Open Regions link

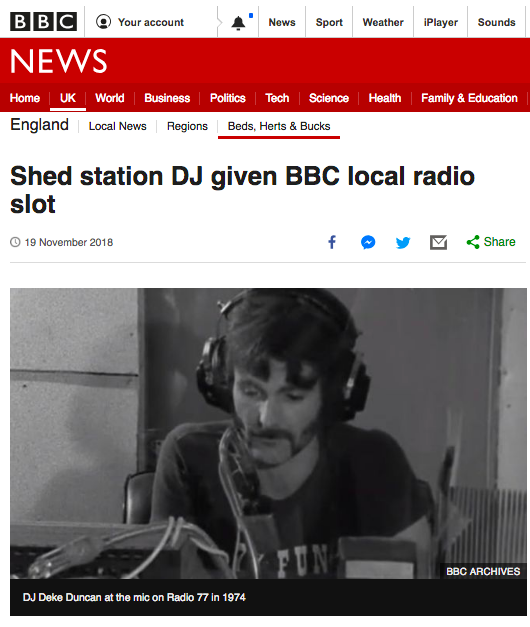[x=187, y=126]
